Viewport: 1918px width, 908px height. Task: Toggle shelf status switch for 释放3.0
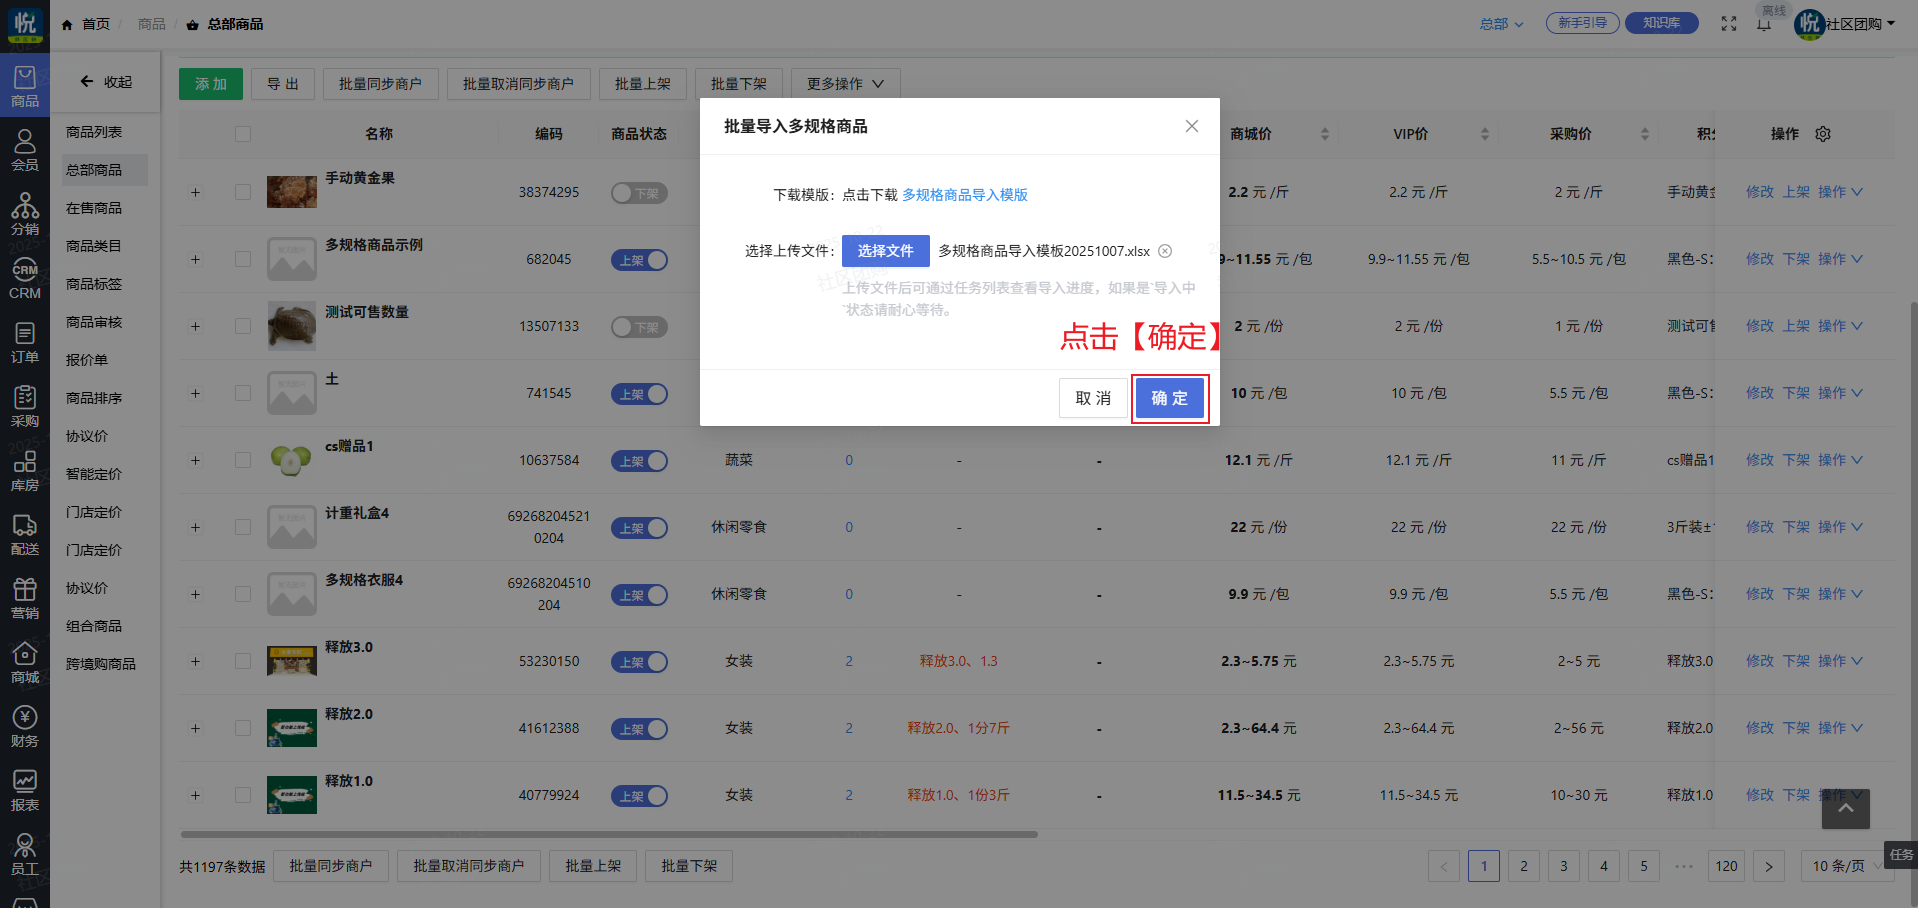point(639,662)
